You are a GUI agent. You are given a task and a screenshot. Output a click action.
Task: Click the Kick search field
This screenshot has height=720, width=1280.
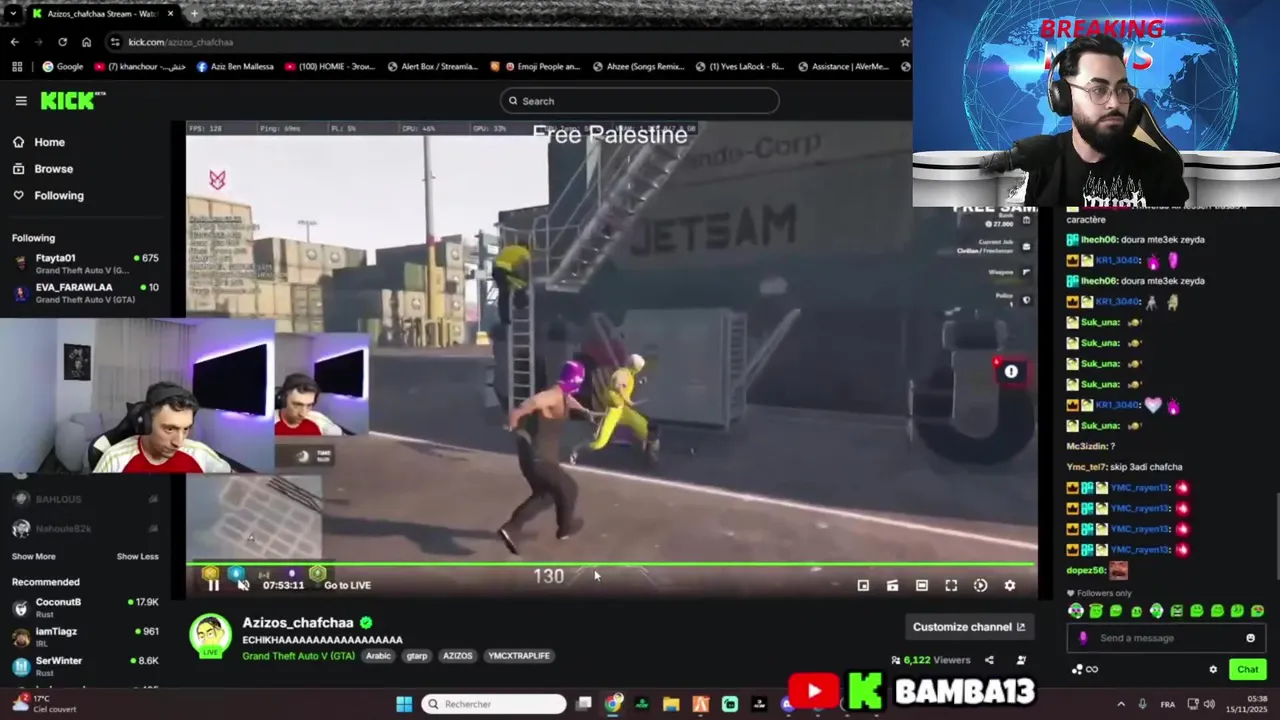639,101
